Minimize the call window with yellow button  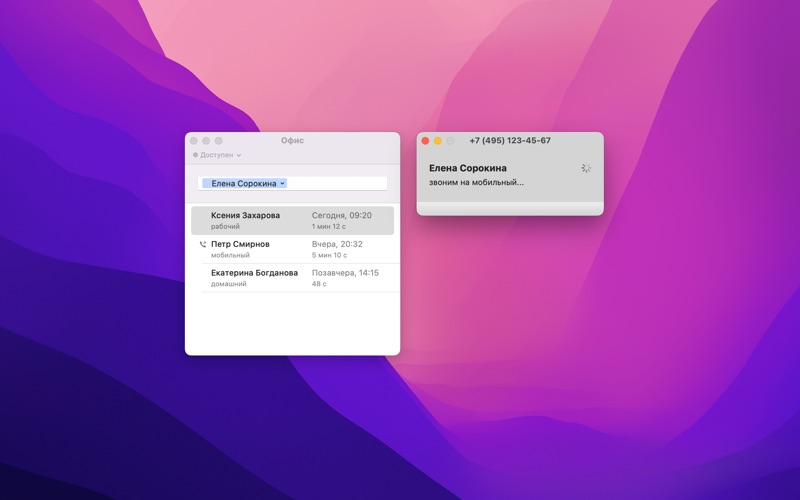point(438,141)
